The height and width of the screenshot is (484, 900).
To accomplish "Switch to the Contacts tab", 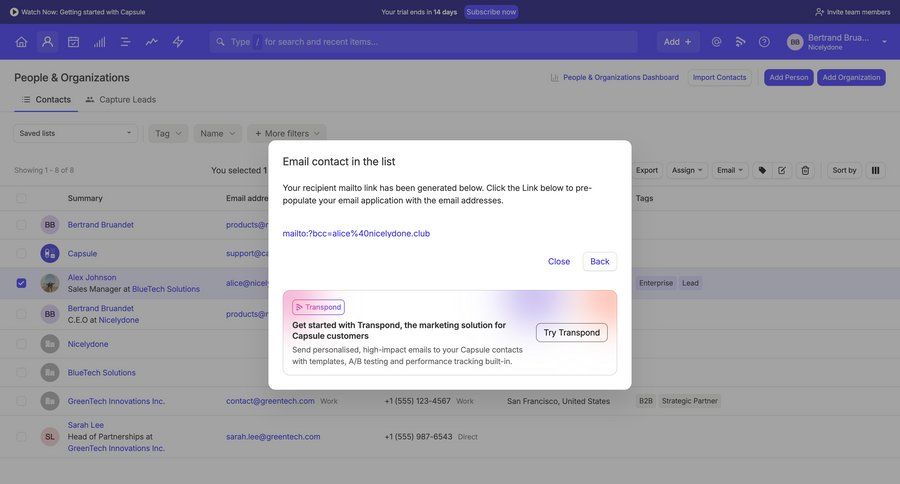I will [46, 99].
